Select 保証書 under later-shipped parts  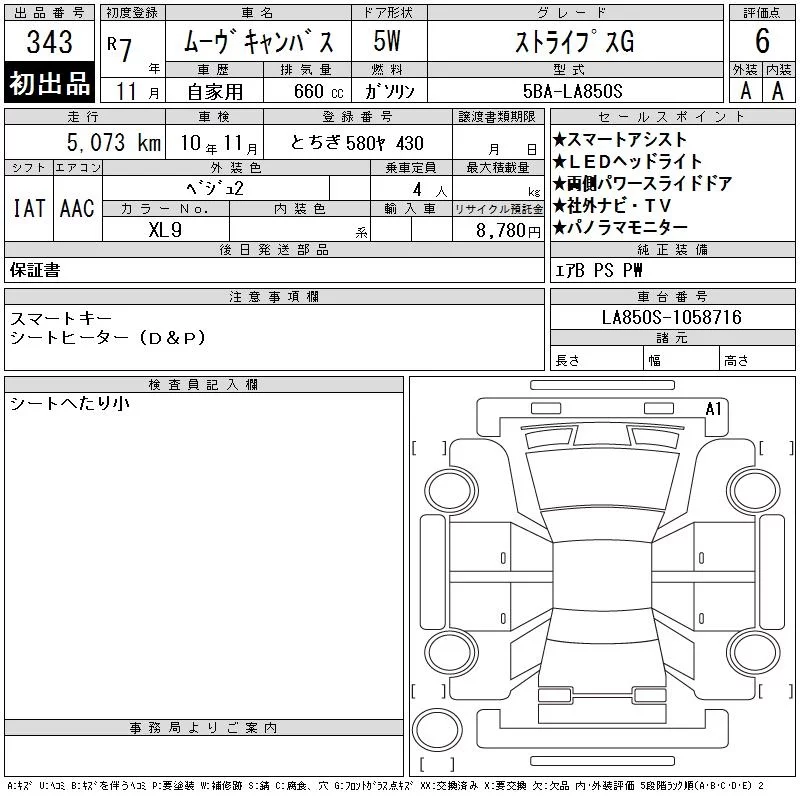coord(35,270)
